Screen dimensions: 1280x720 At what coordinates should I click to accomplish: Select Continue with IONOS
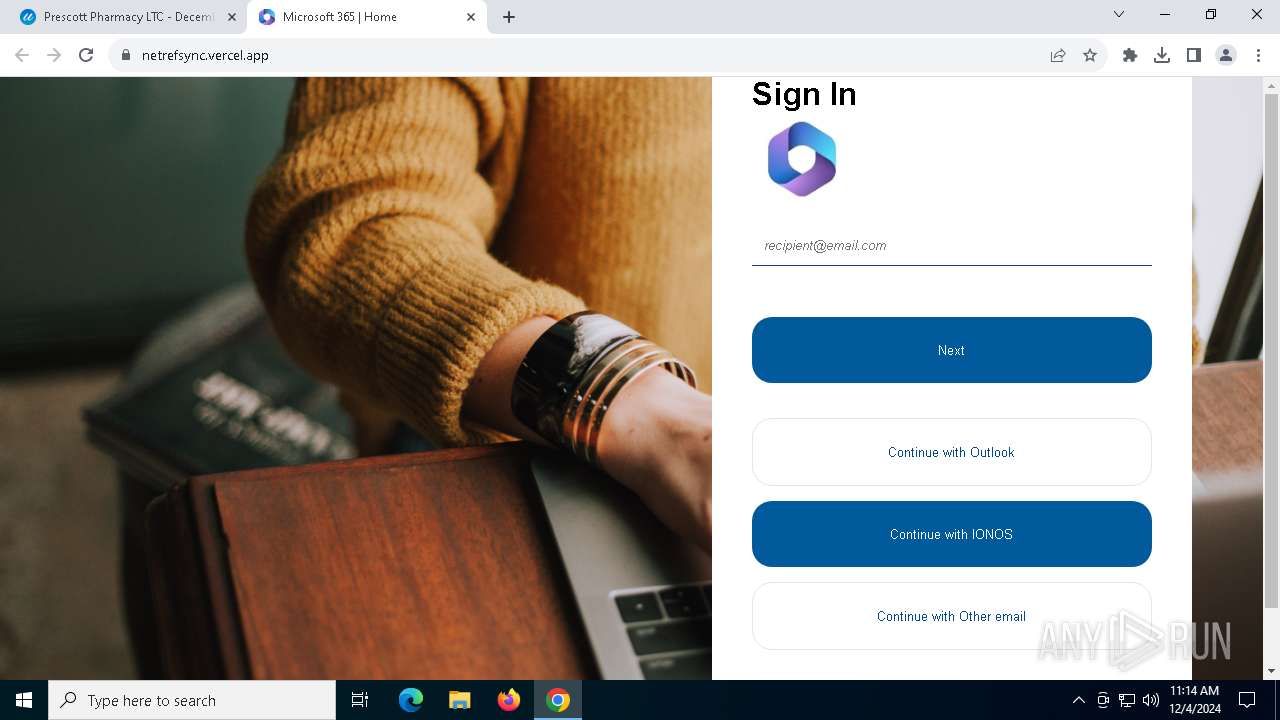951,534
